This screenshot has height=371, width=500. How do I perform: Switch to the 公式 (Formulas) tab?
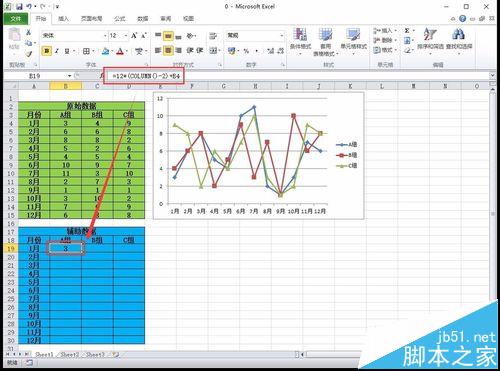pos(120,19)
